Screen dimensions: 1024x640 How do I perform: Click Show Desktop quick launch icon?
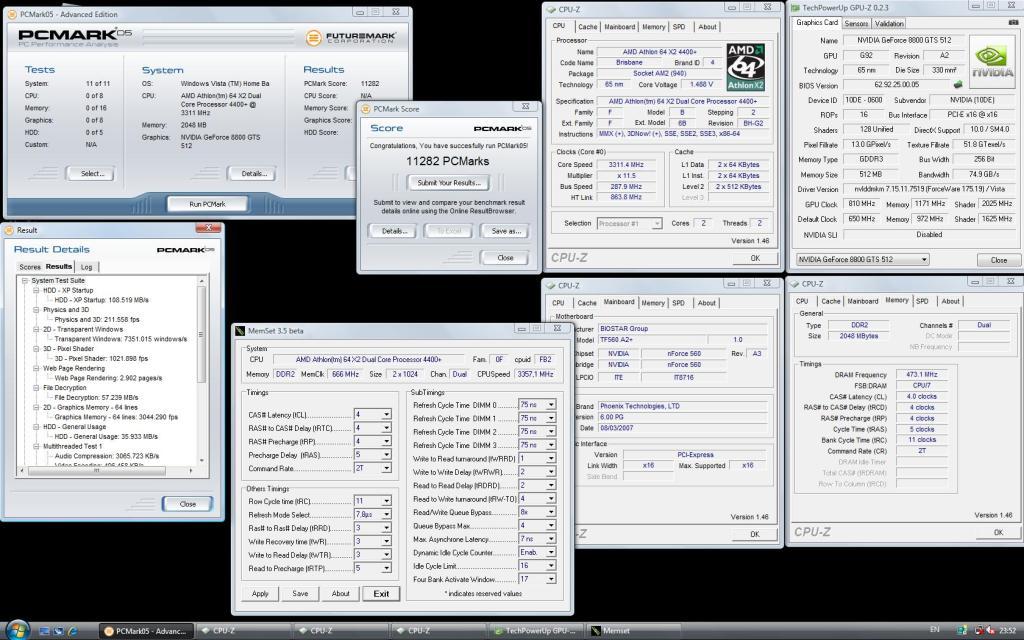[44, 631]
